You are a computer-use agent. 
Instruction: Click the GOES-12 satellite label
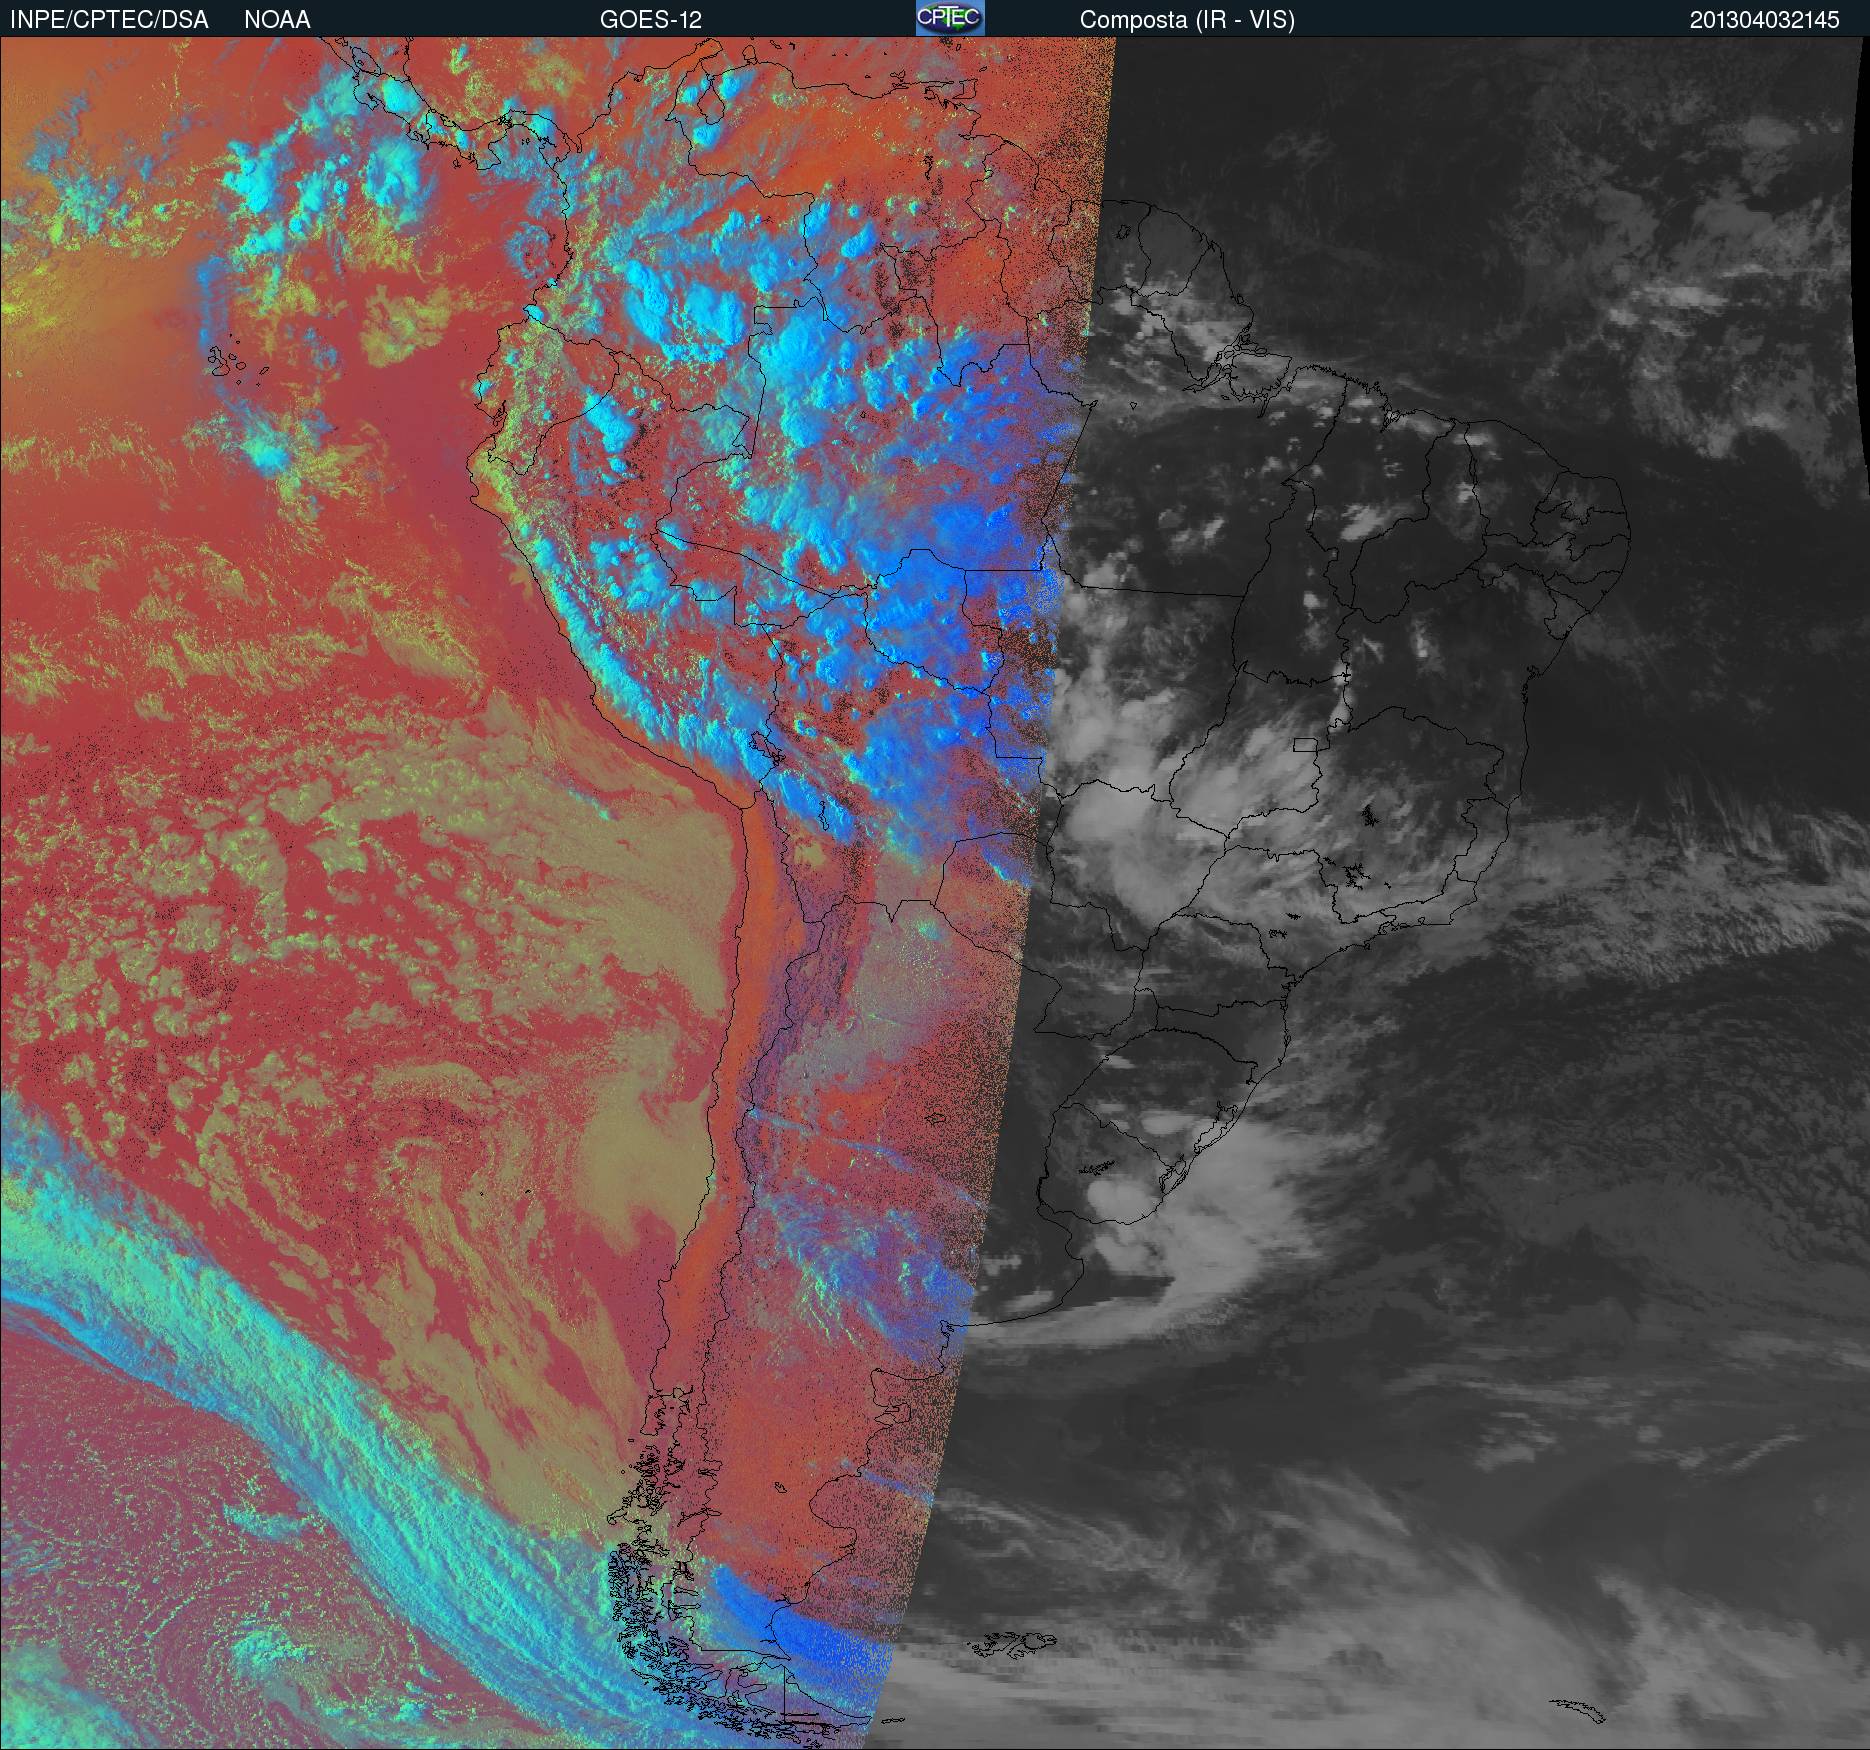pos(650,20)
